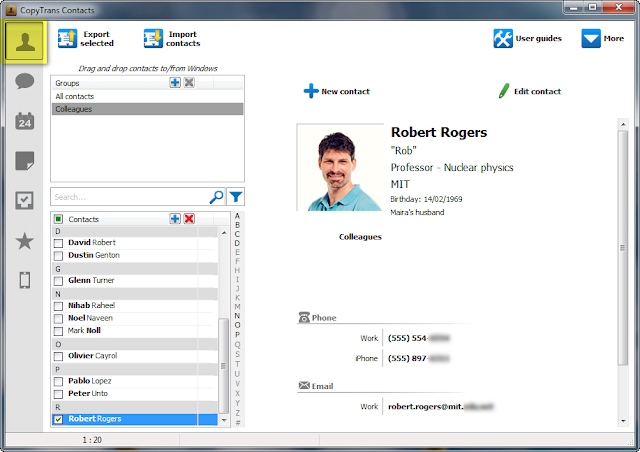
Task: Select the Pablo Lopez contact name
Action: pos(90,381)
